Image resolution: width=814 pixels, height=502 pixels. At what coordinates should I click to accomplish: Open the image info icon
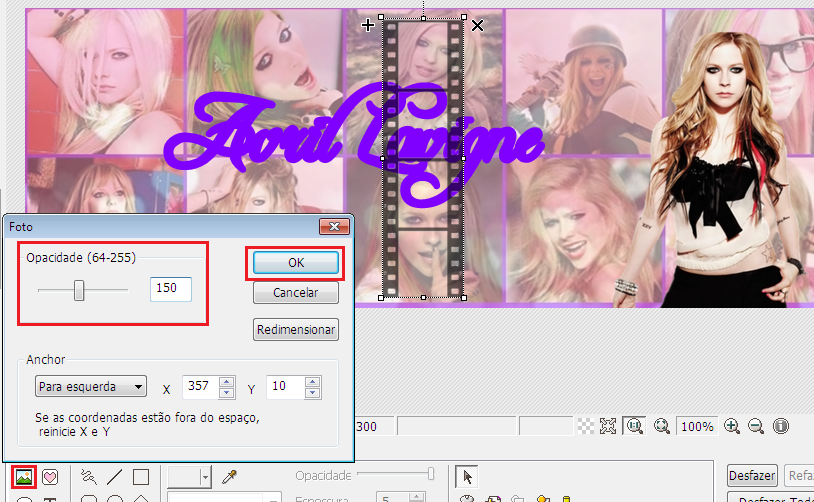[781, 426]
